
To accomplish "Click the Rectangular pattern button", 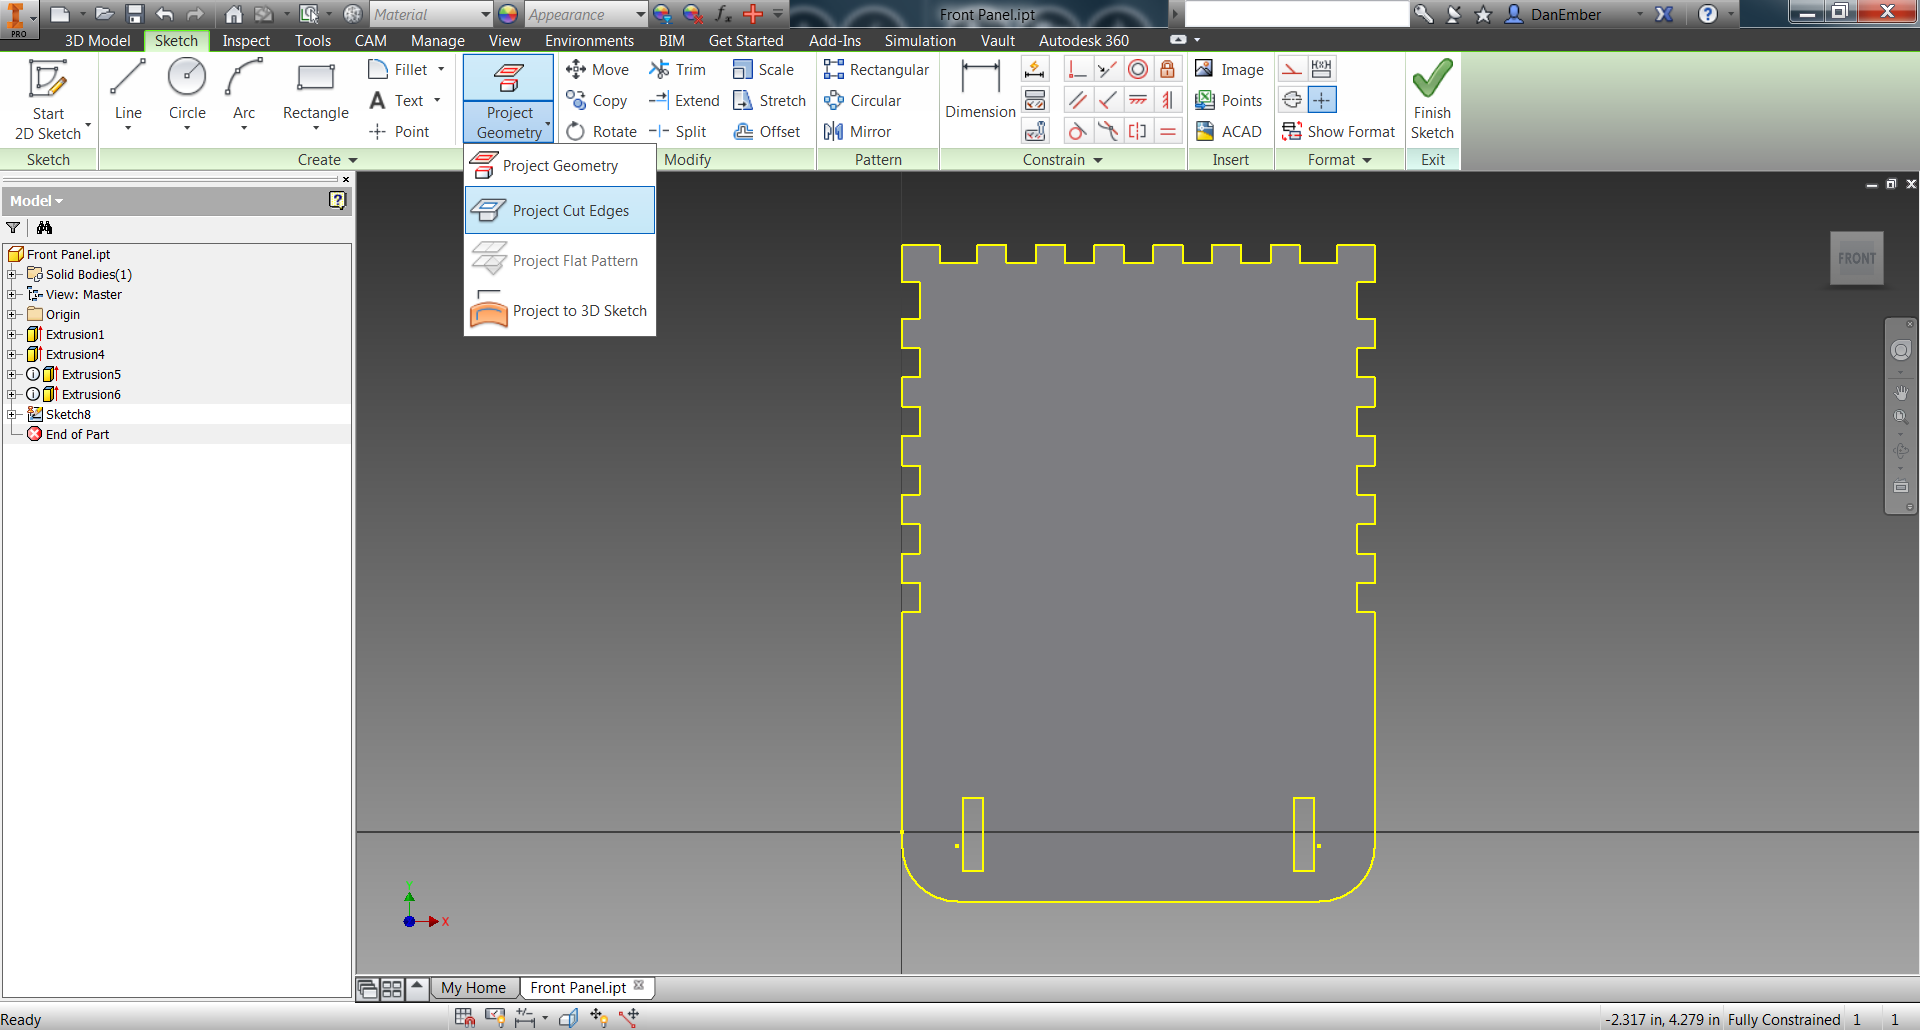I will click(x=876, y=69).
